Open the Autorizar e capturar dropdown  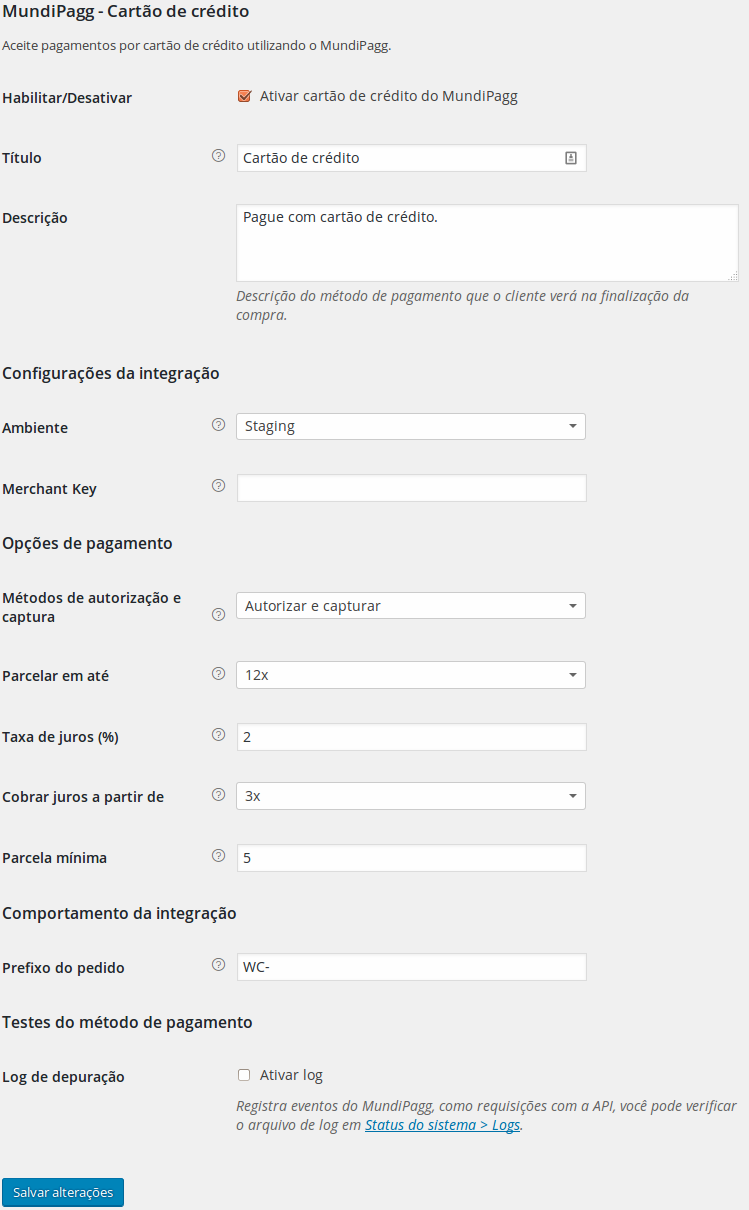[x=411, y=606]
